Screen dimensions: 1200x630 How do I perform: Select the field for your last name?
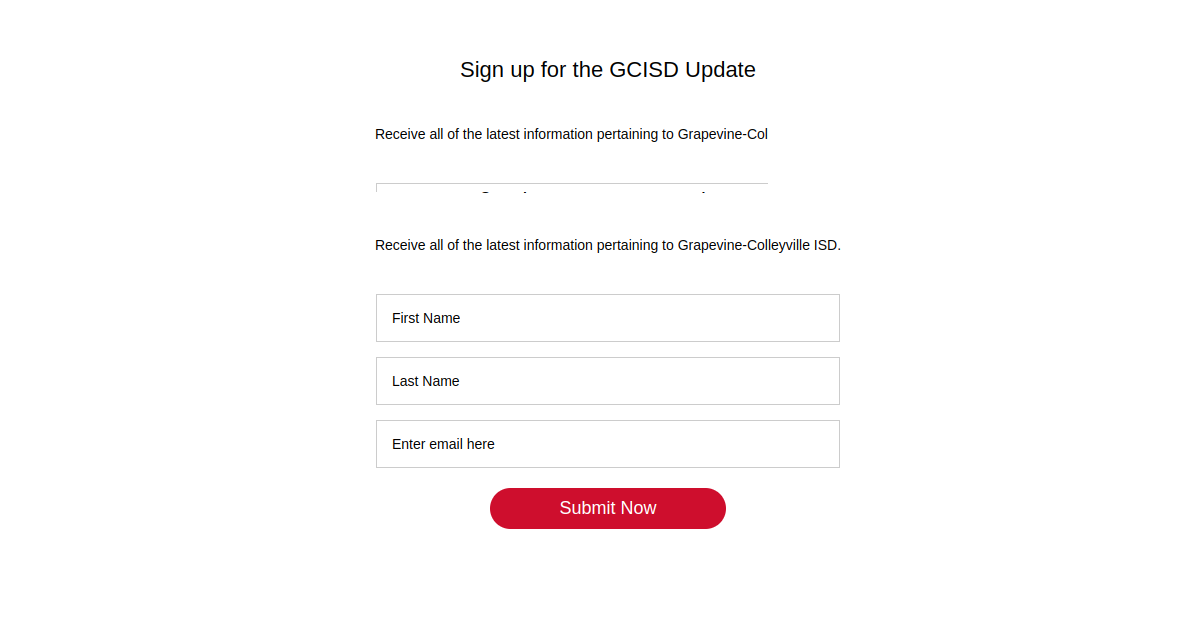click(x=607, y=381)
